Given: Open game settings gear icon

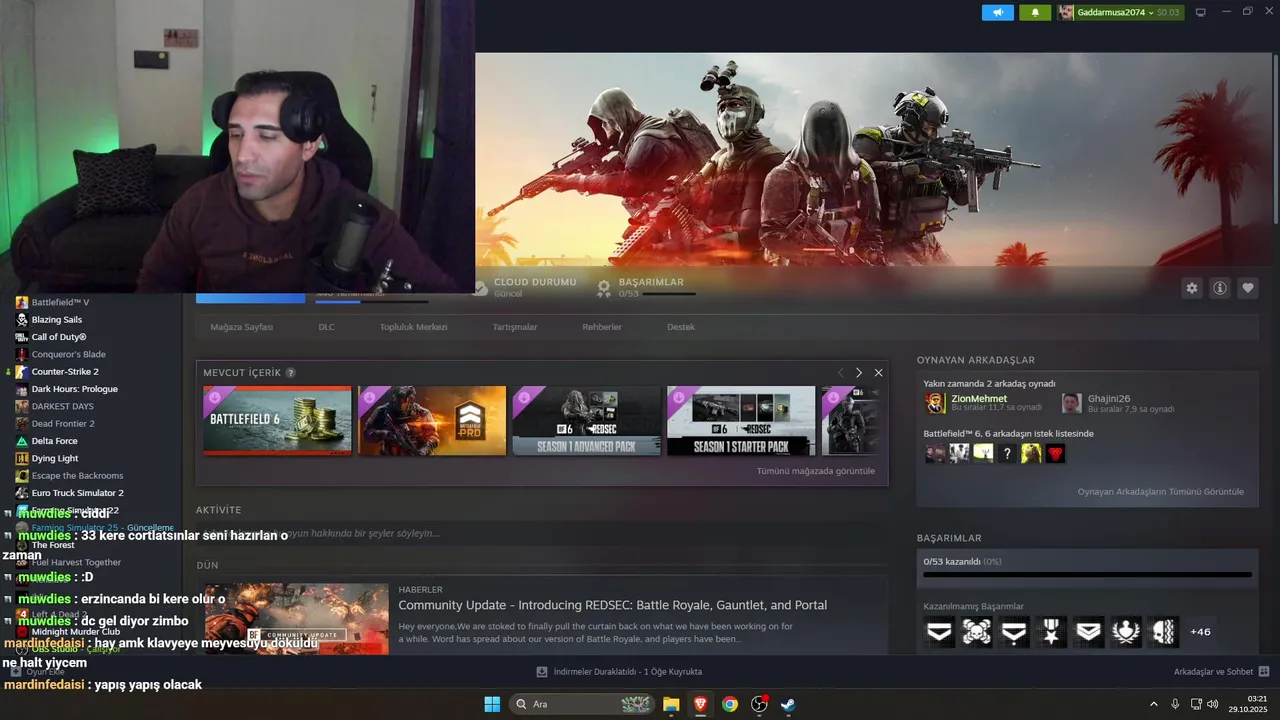Looking at the screenshot, I should [1192, 288].
